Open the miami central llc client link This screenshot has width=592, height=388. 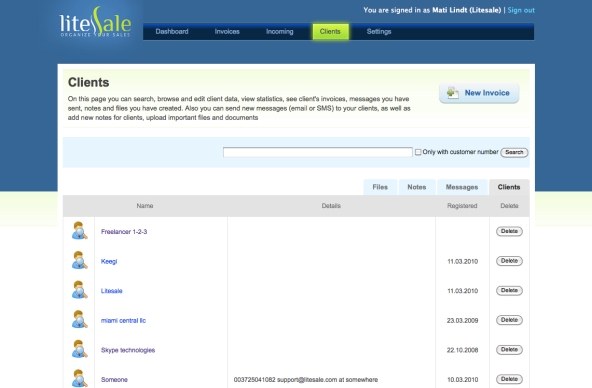click(x=123, y=320)
